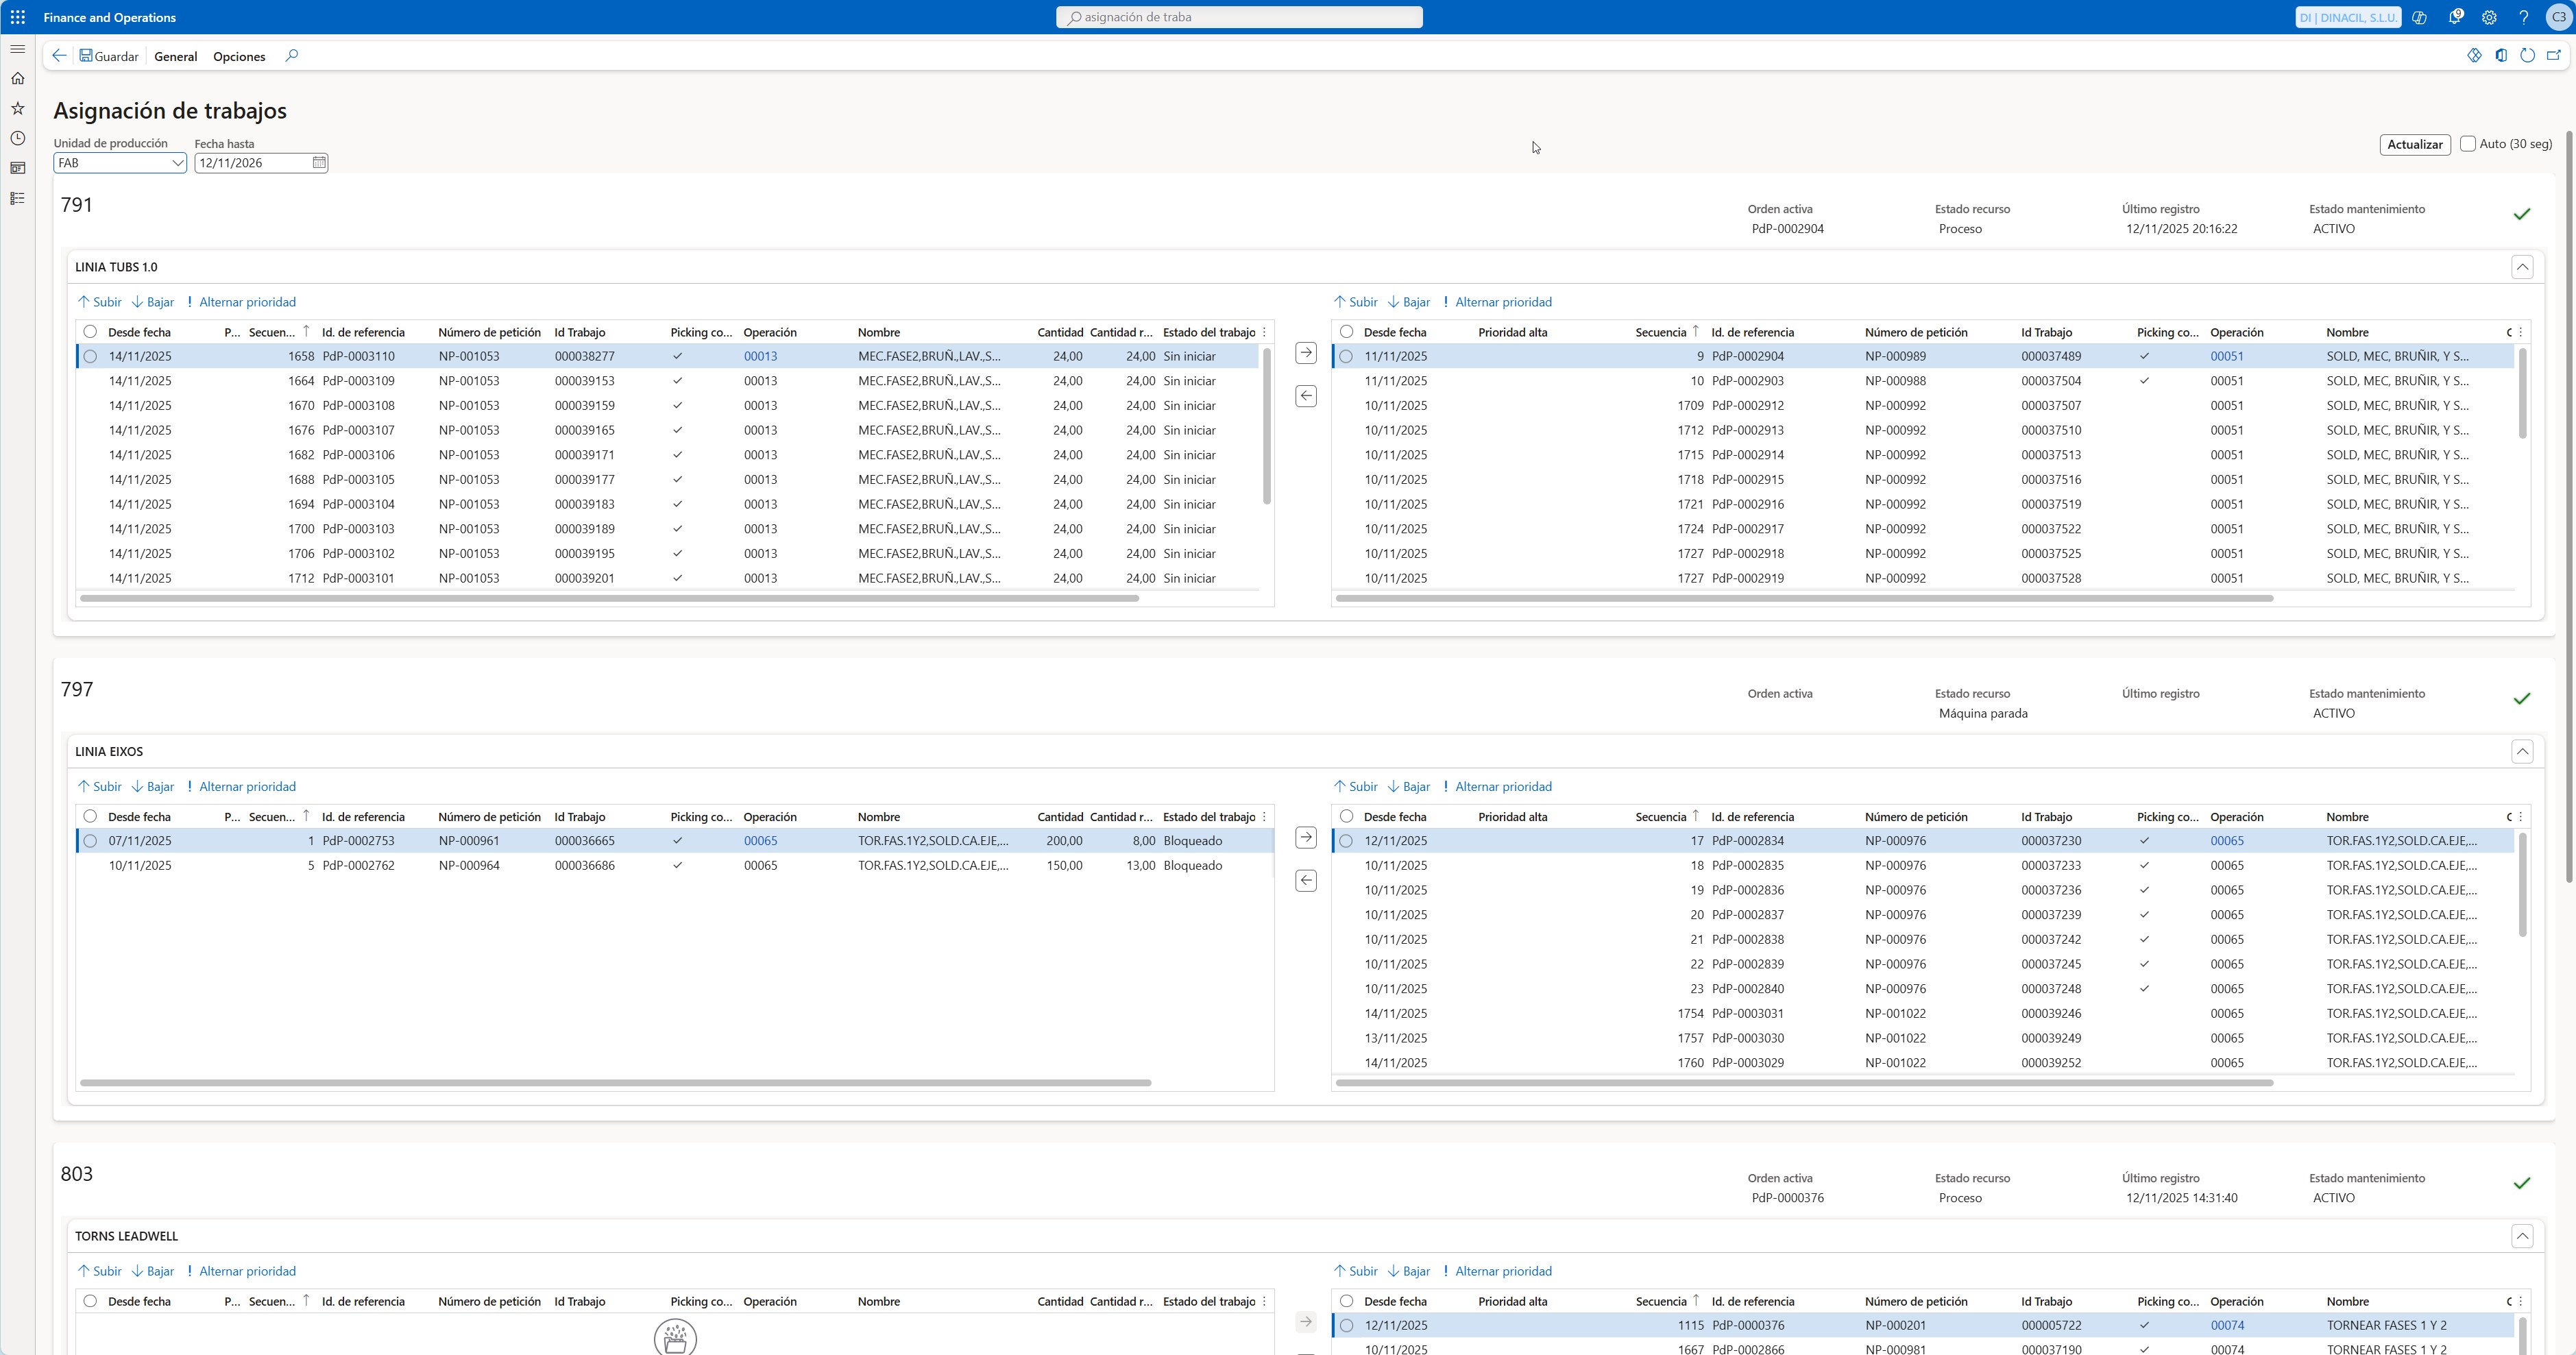Viewport: 2576px width, 1355px height.
Task: Enable Auto (30 seg) refresh checkbox
Action: pos(2468,144)
